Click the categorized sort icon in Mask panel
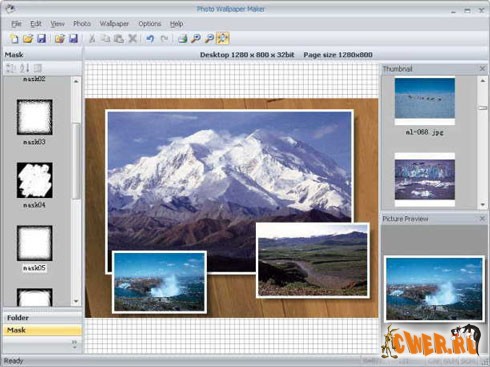Viewport: 490px width, 367px height. pos(11,68)
